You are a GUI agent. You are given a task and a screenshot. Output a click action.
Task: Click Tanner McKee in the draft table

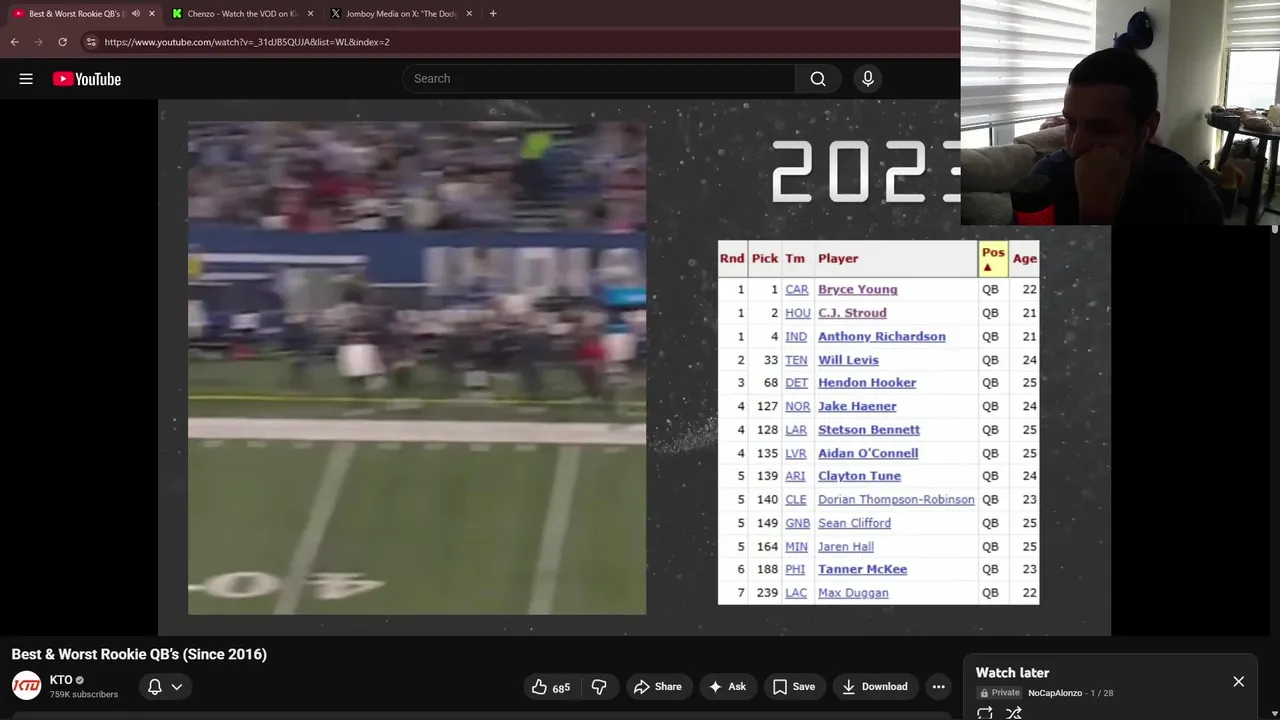tap(862, 570)
